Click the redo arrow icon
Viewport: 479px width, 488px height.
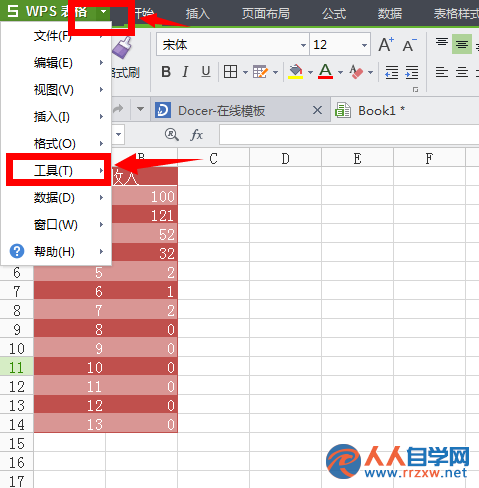click(x=118, y=109)
